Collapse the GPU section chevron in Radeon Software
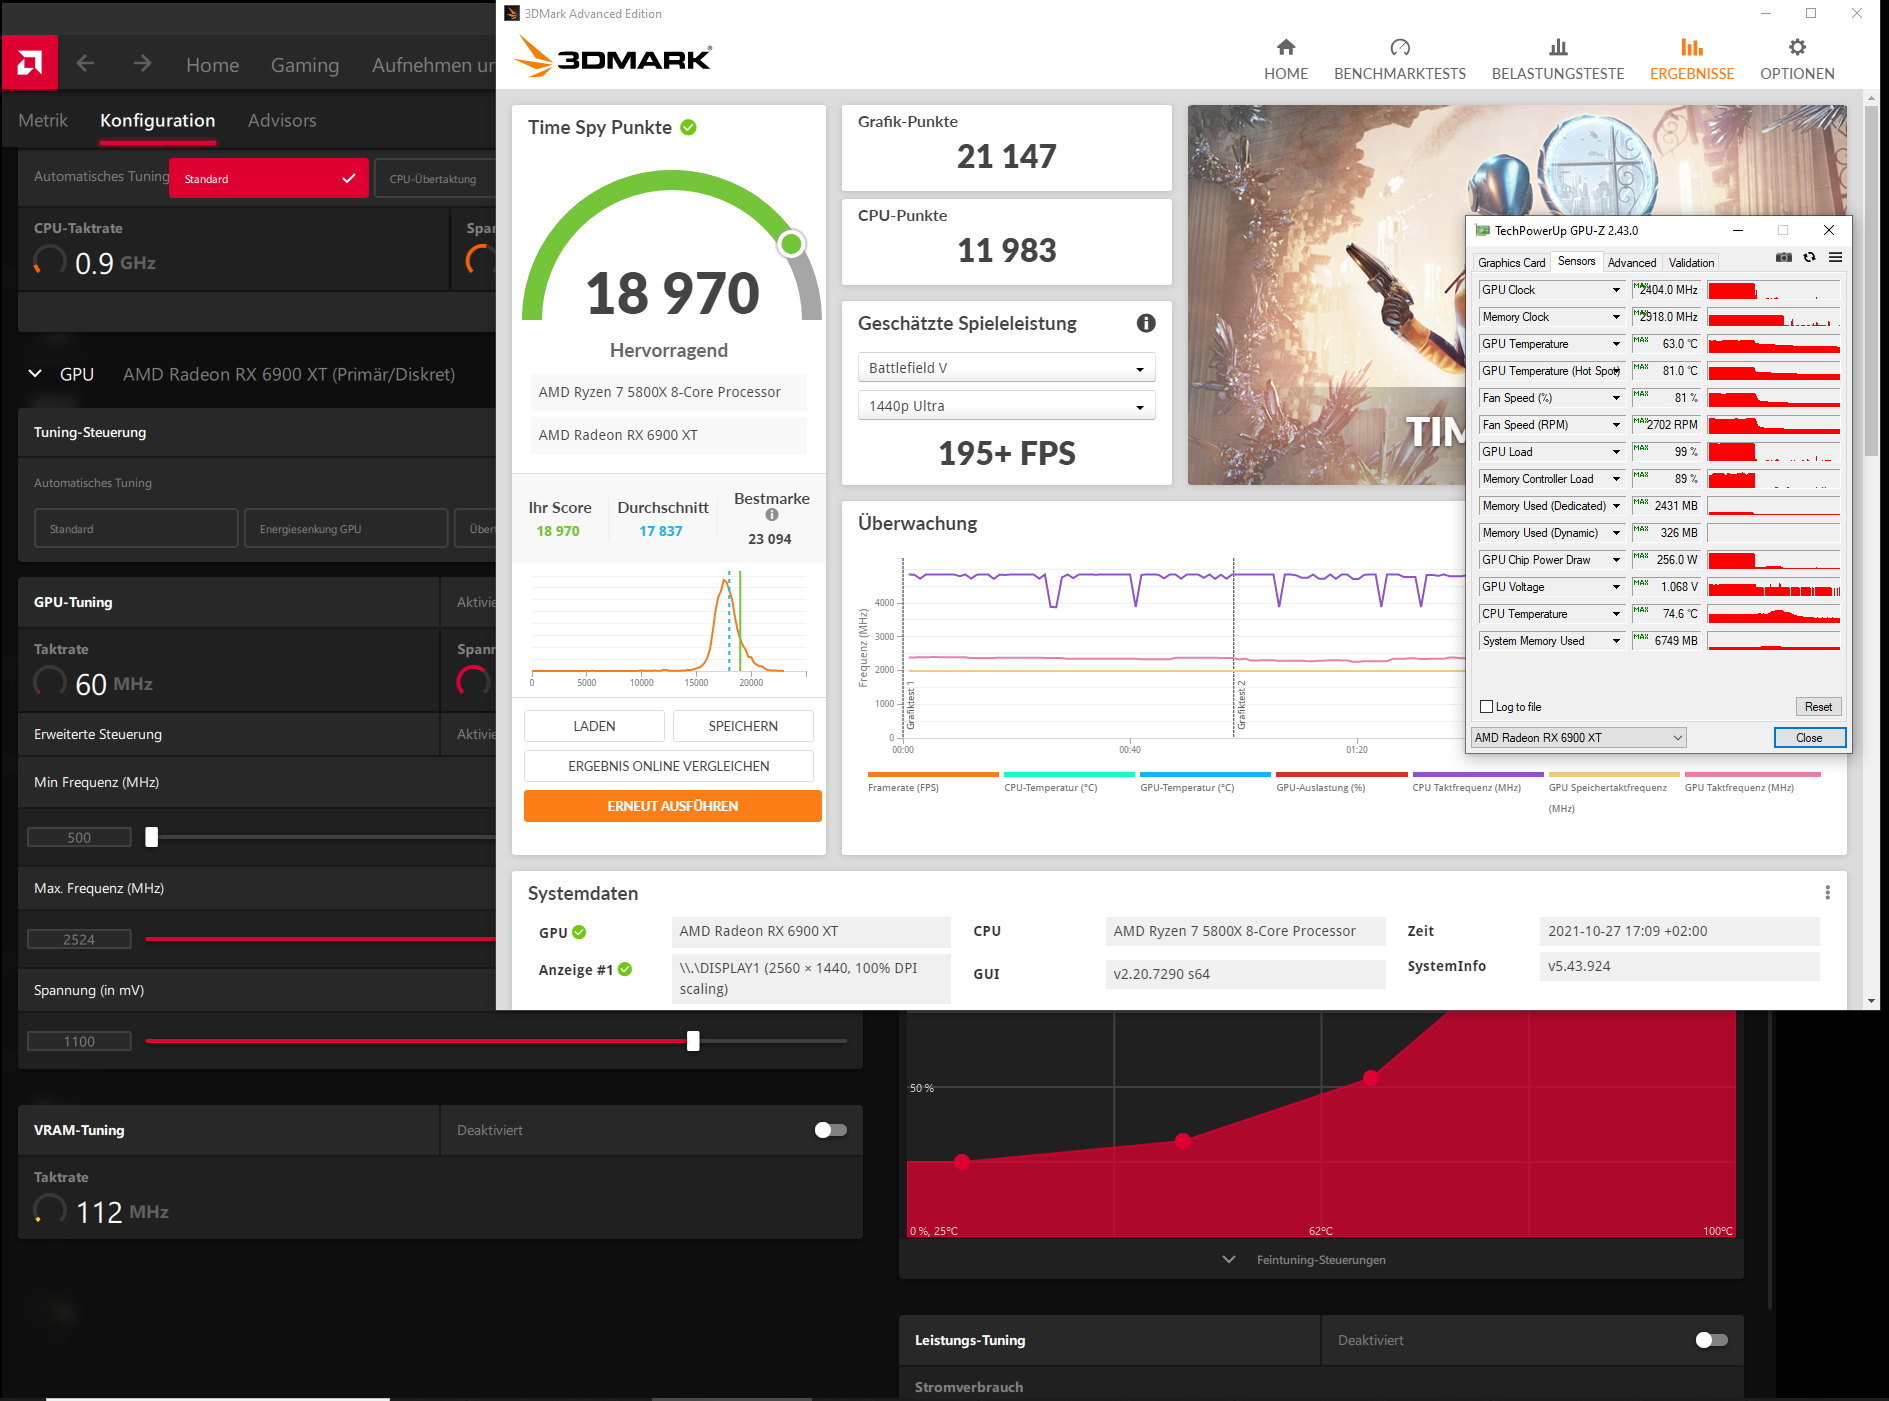Viewport: 1889px width, 1401px height. click(35, 374)
